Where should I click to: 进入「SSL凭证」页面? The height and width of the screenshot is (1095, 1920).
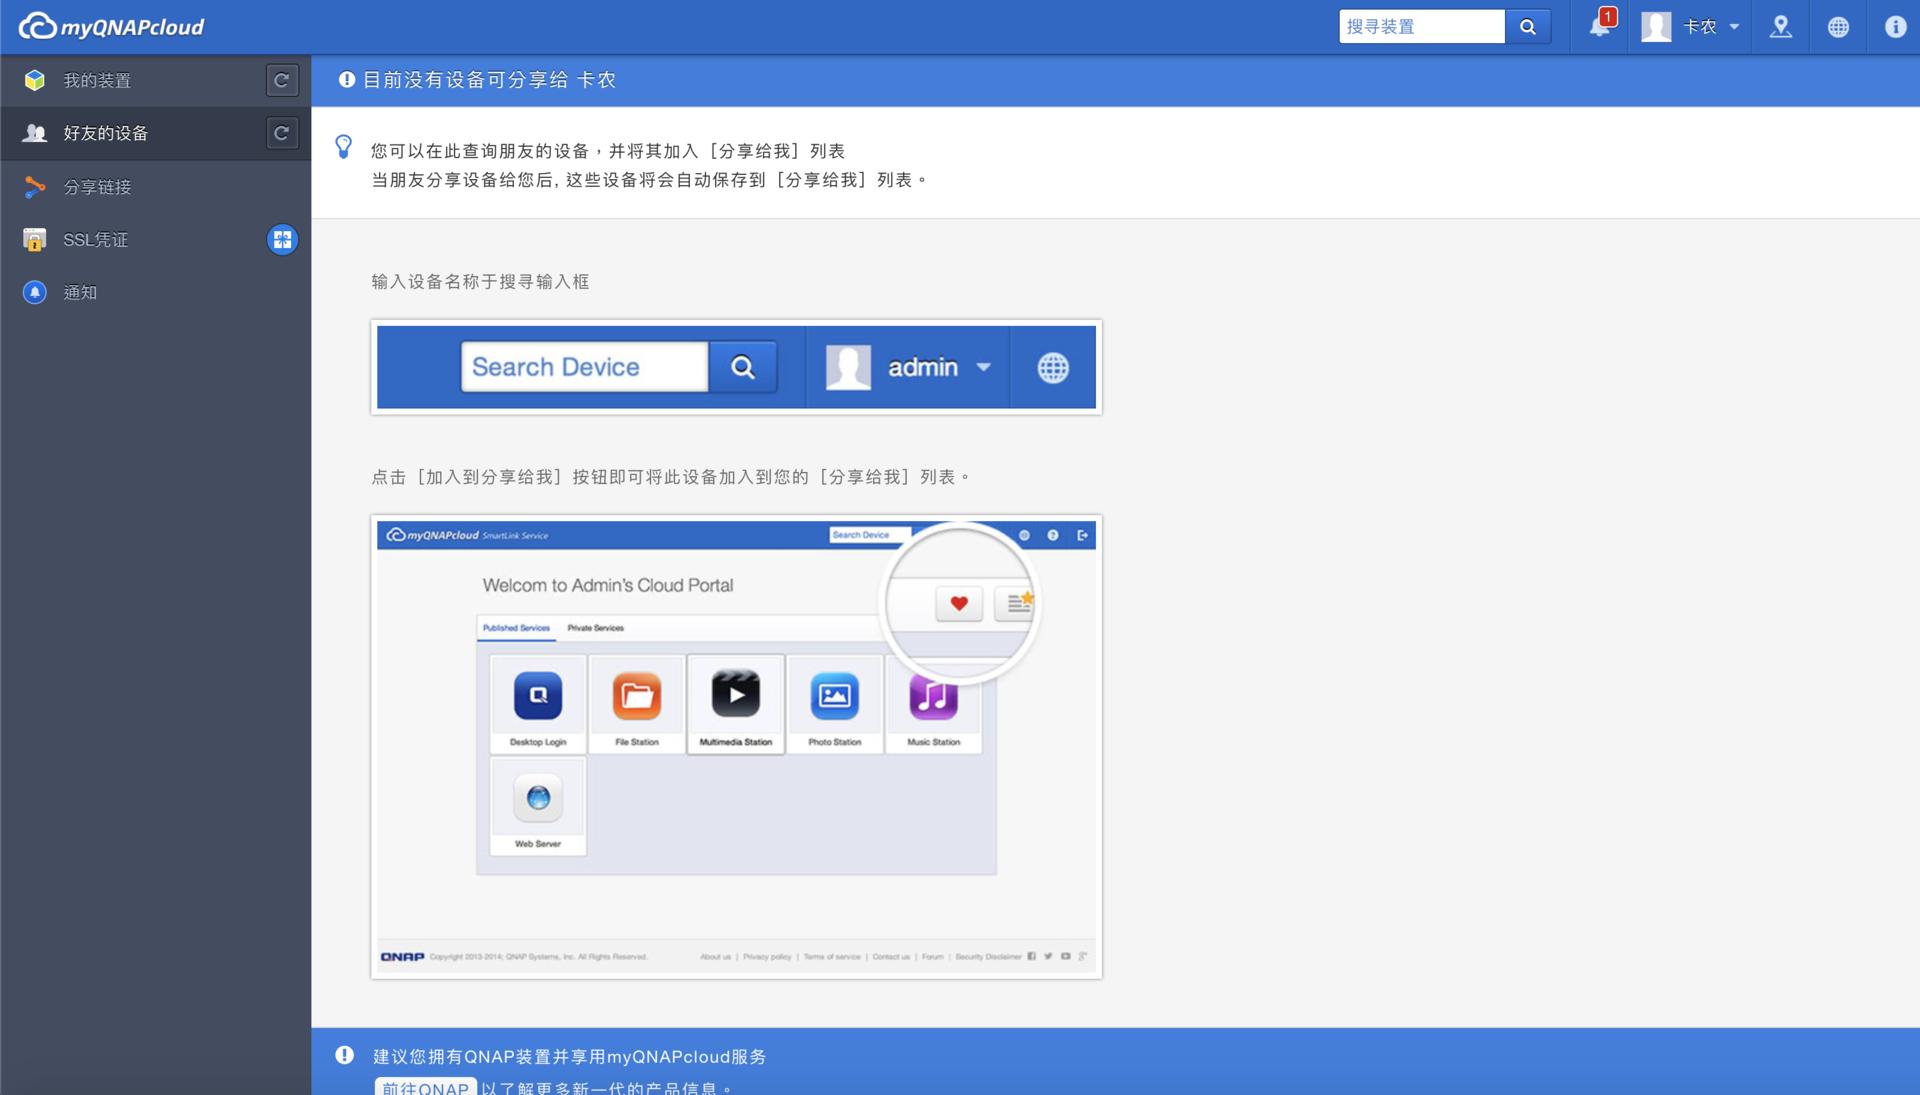point(95,239)
